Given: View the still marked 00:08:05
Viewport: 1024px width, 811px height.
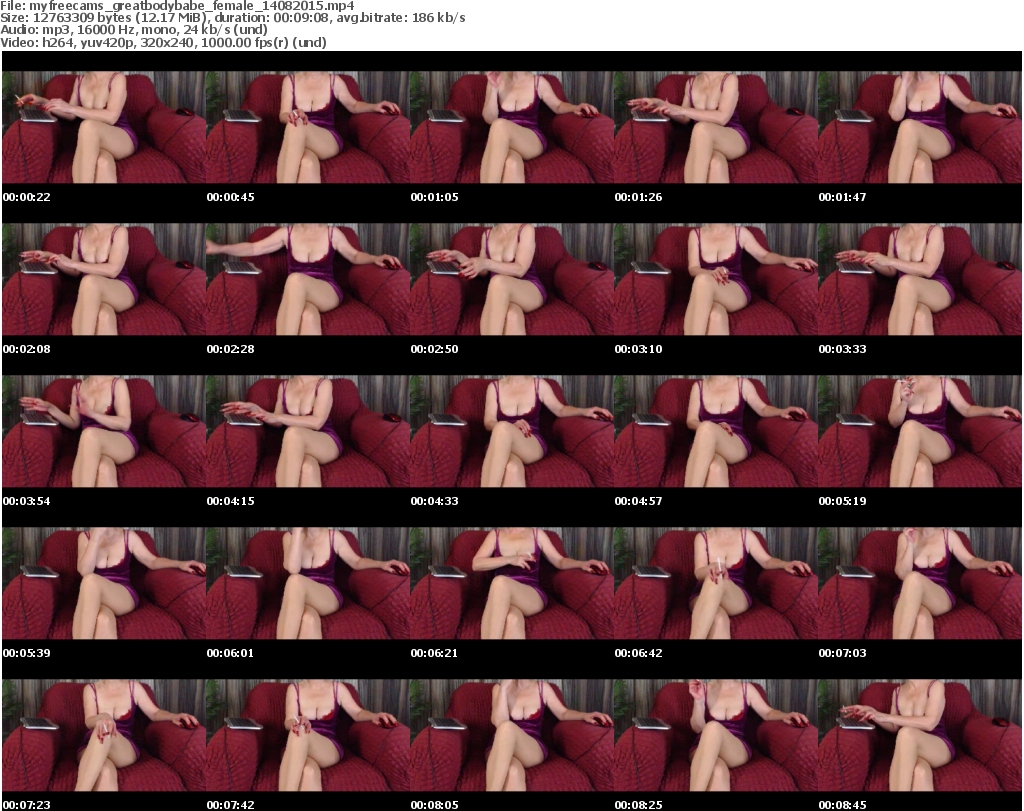Looking at the screenshot, I should click(x=512, y=736).
